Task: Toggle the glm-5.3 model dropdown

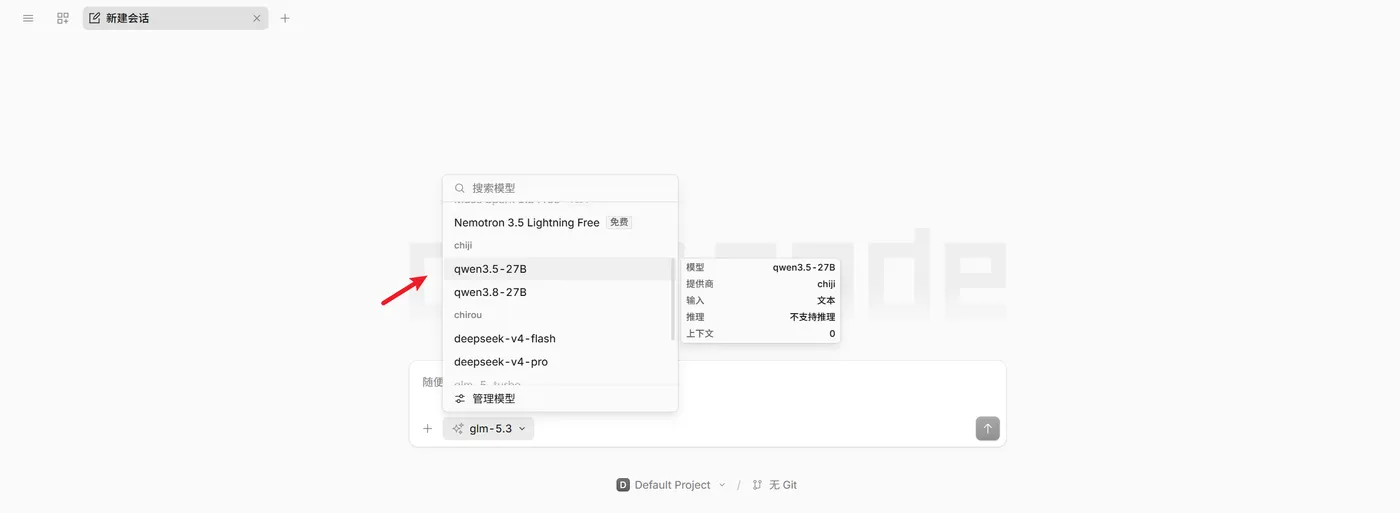Action: (x=489, y=428)
